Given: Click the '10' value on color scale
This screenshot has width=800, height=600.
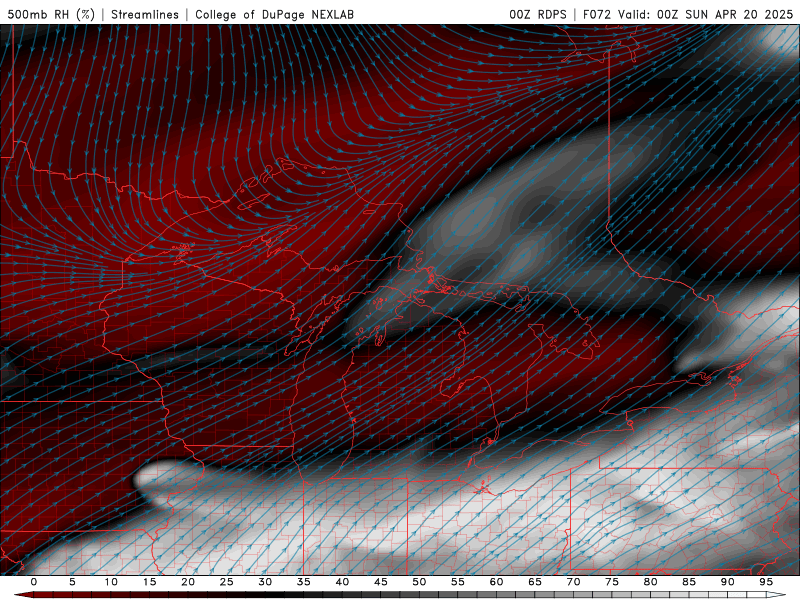Looking at the screenshot, I should (111, 582).
